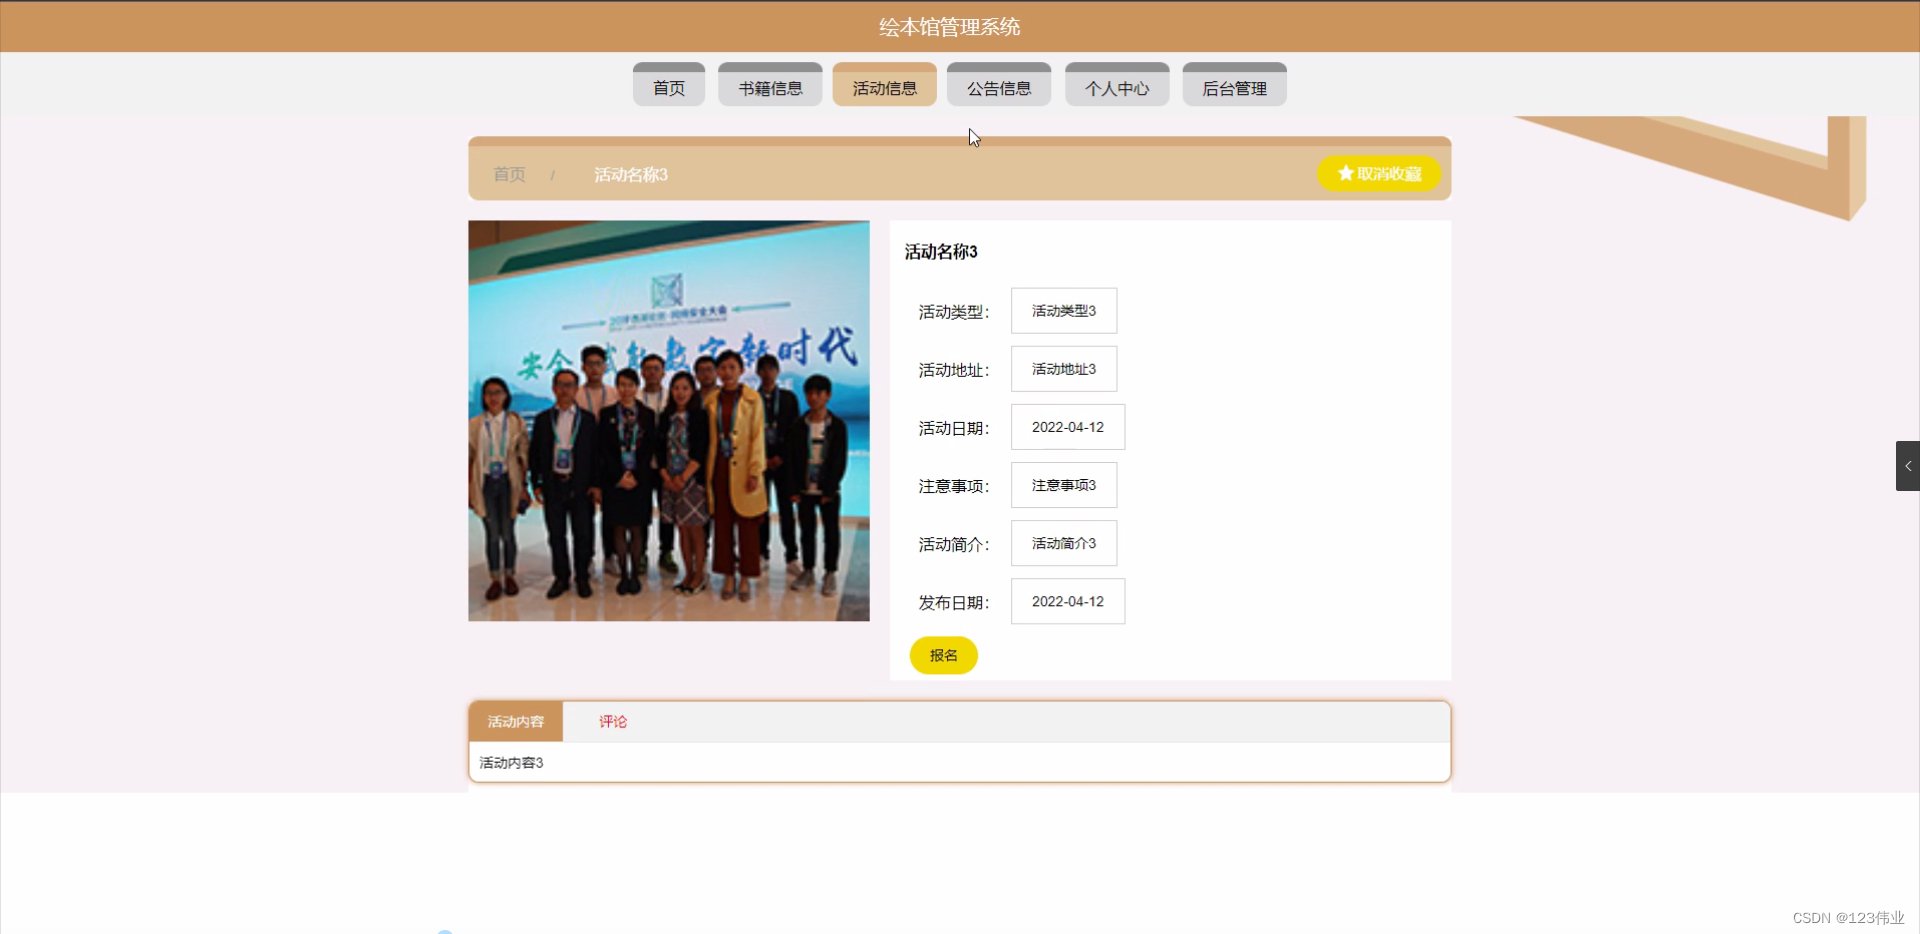
Task: Click the 注意事项3 field
Action: click(x=1063, y=485)
